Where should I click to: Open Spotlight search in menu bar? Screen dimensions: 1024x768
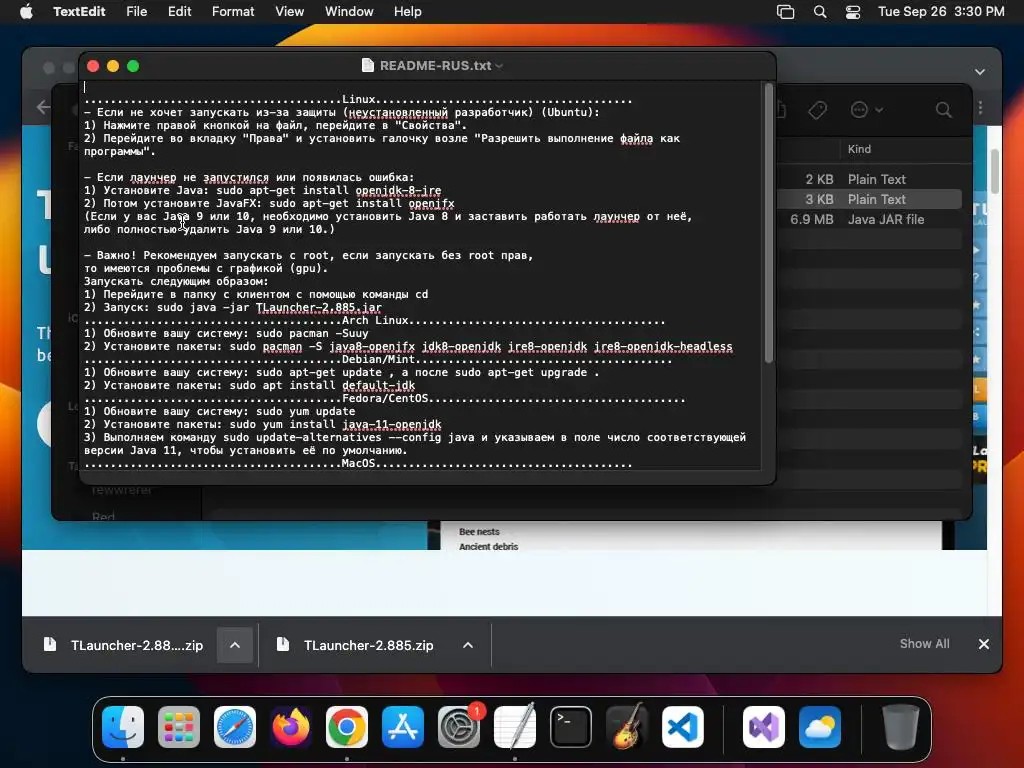coord(820,12)
